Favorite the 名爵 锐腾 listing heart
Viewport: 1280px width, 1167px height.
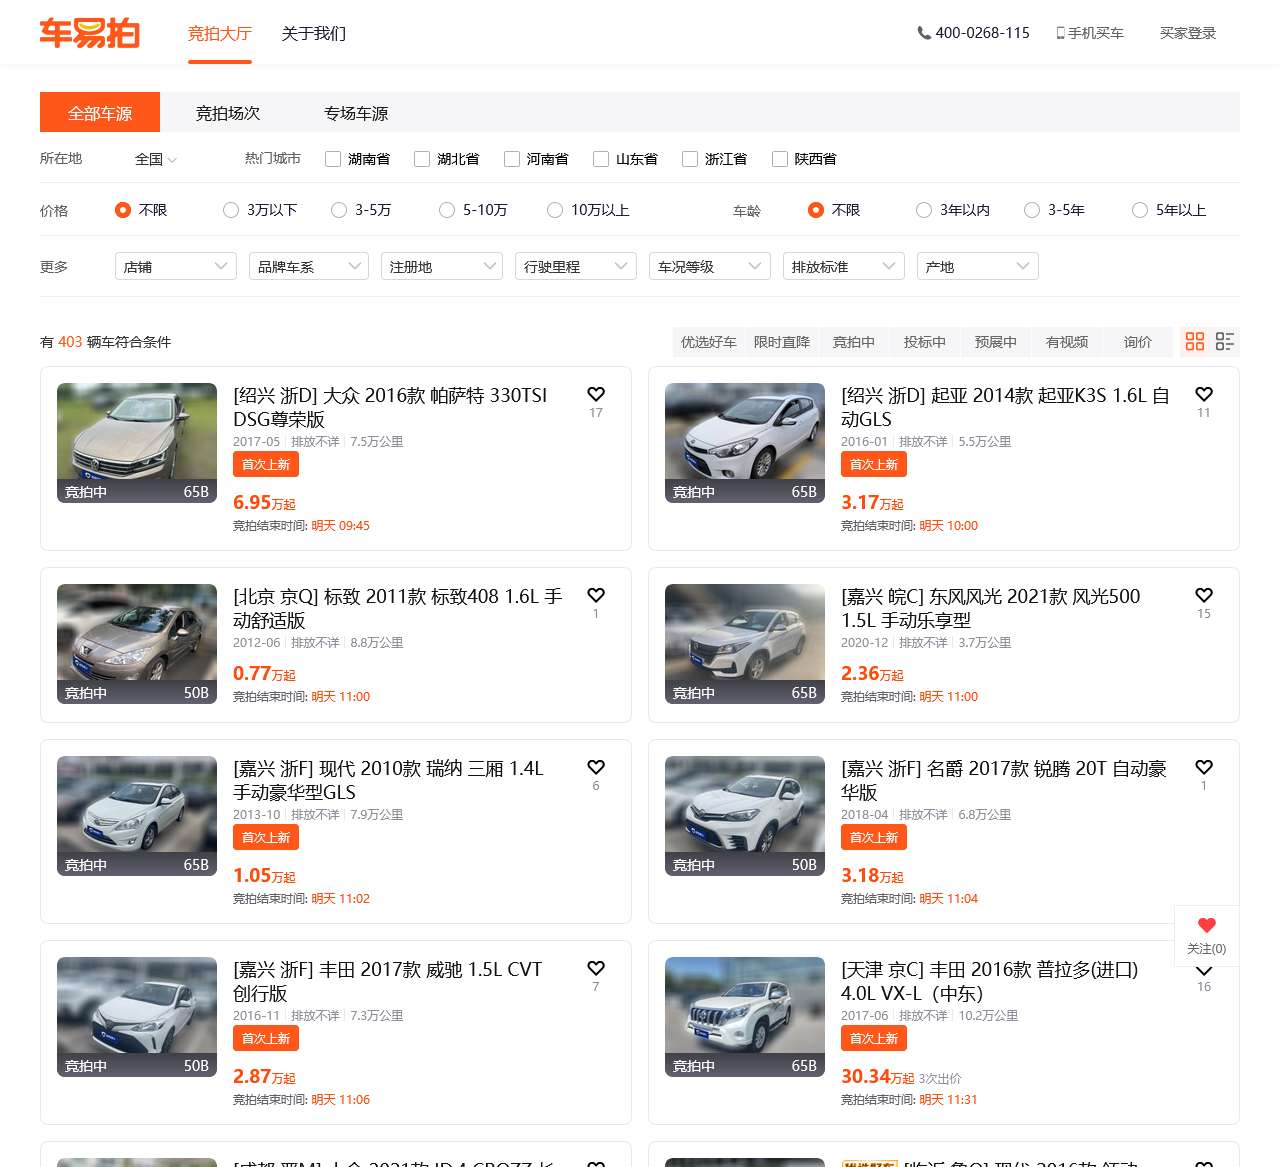click(x=1204, y=767)
